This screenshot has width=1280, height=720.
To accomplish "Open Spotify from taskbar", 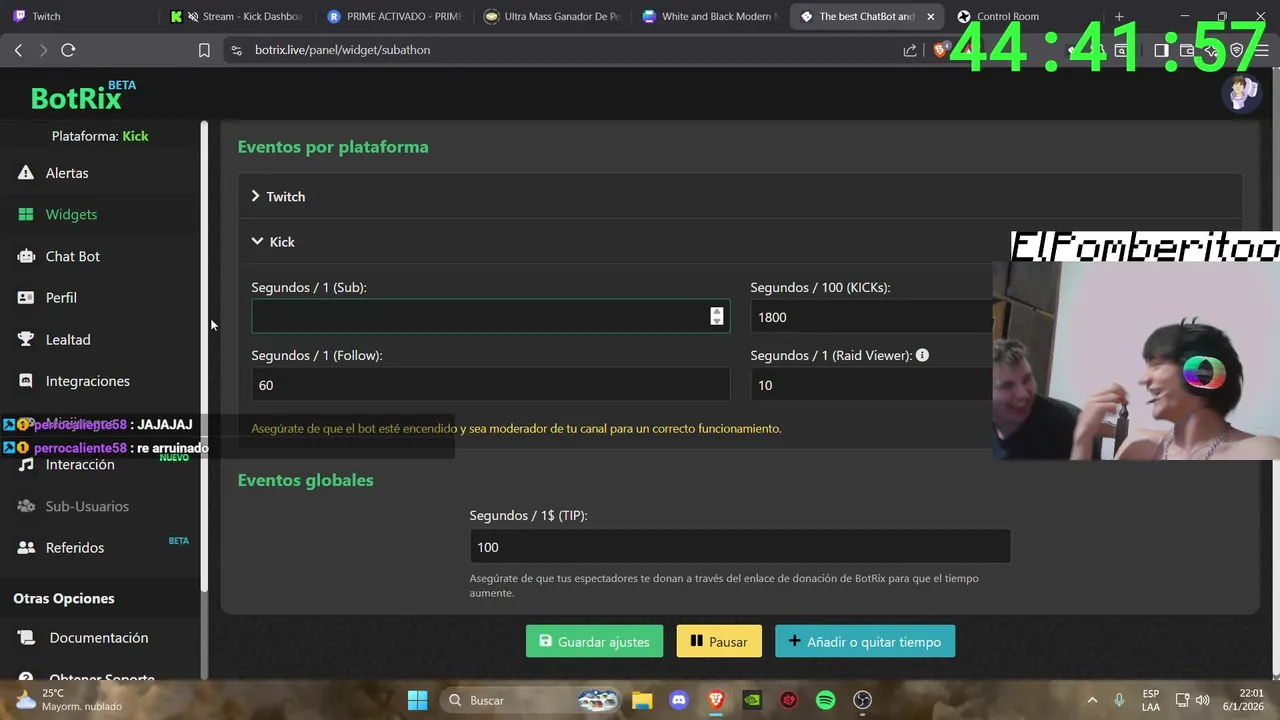I will coord(826,700).
